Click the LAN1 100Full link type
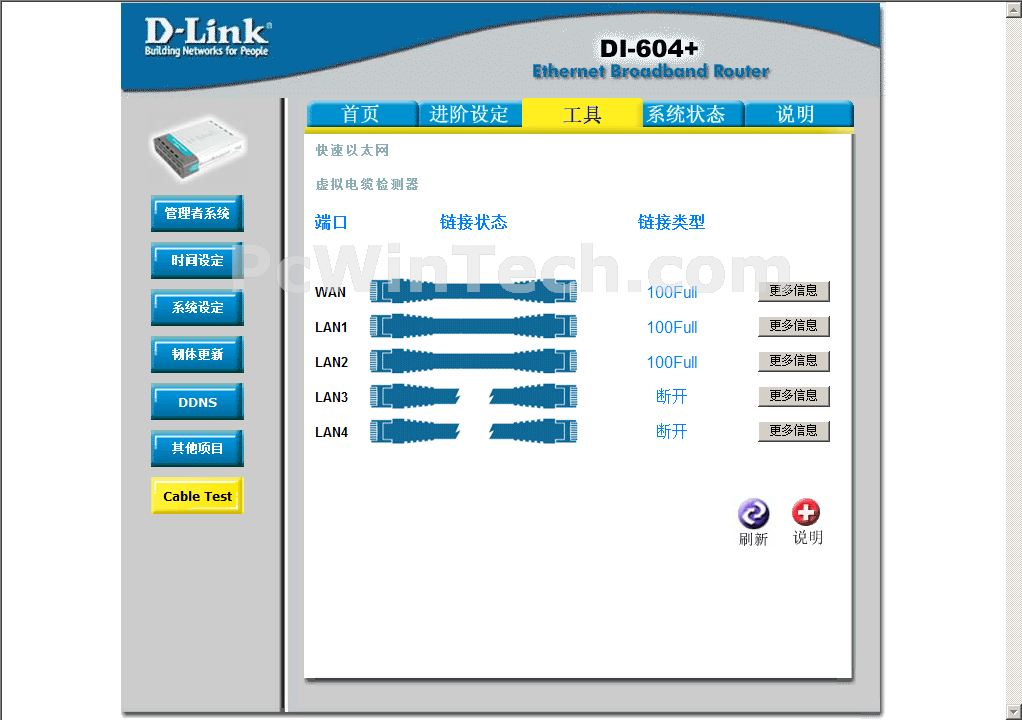Viewport: 1022px width, 720px height. (x=672, y=327)
